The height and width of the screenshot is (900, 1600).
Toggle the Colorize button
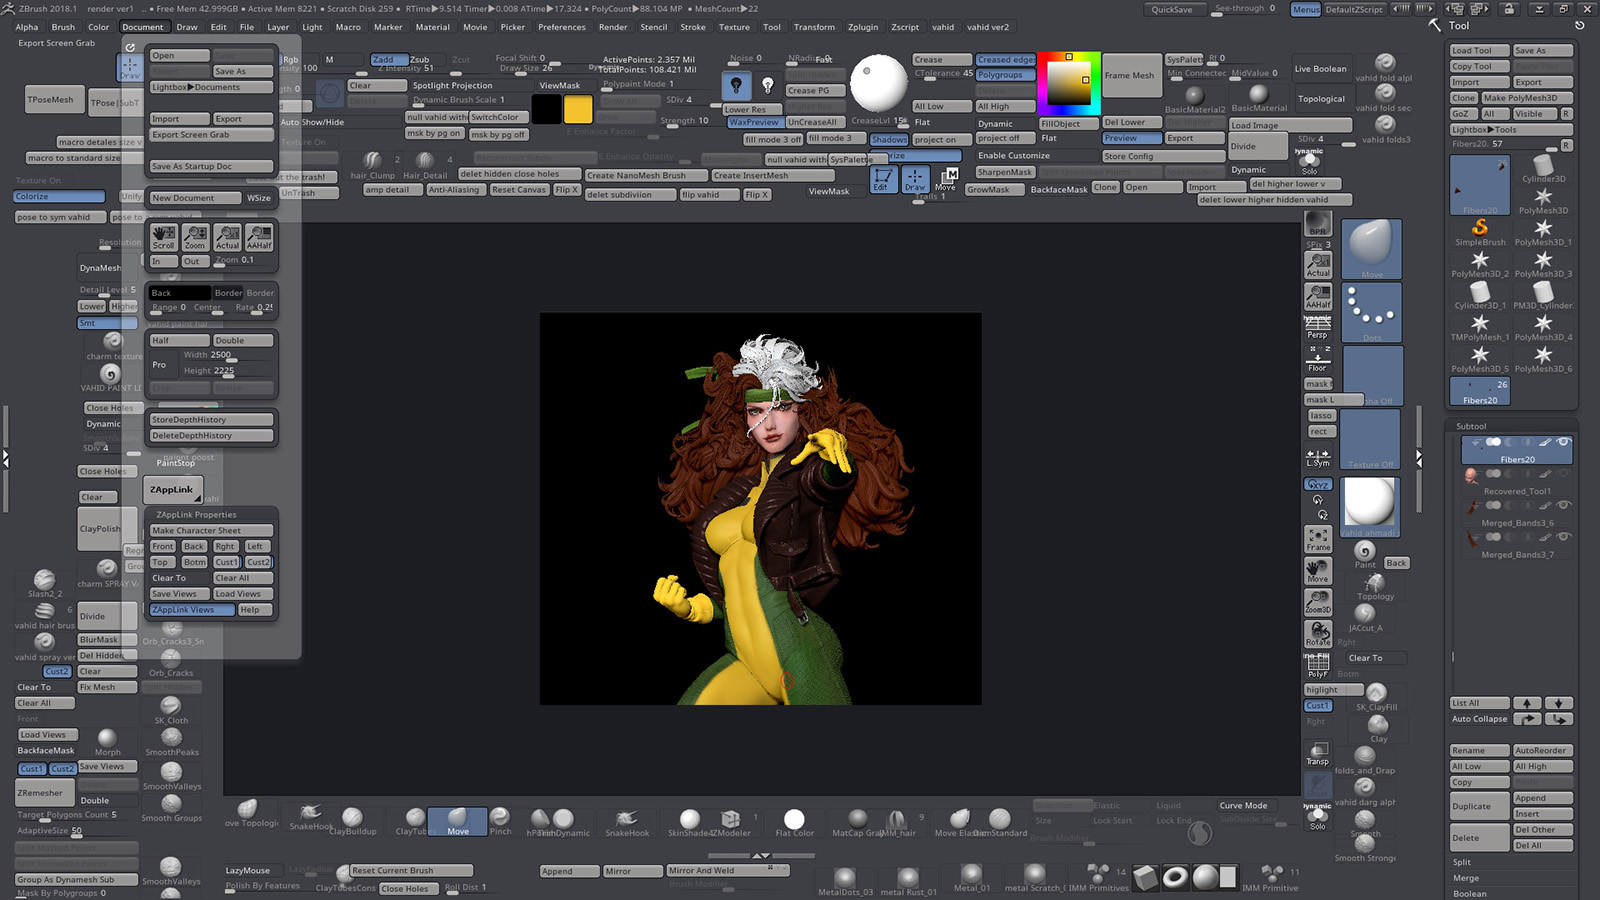pos(59,197)
